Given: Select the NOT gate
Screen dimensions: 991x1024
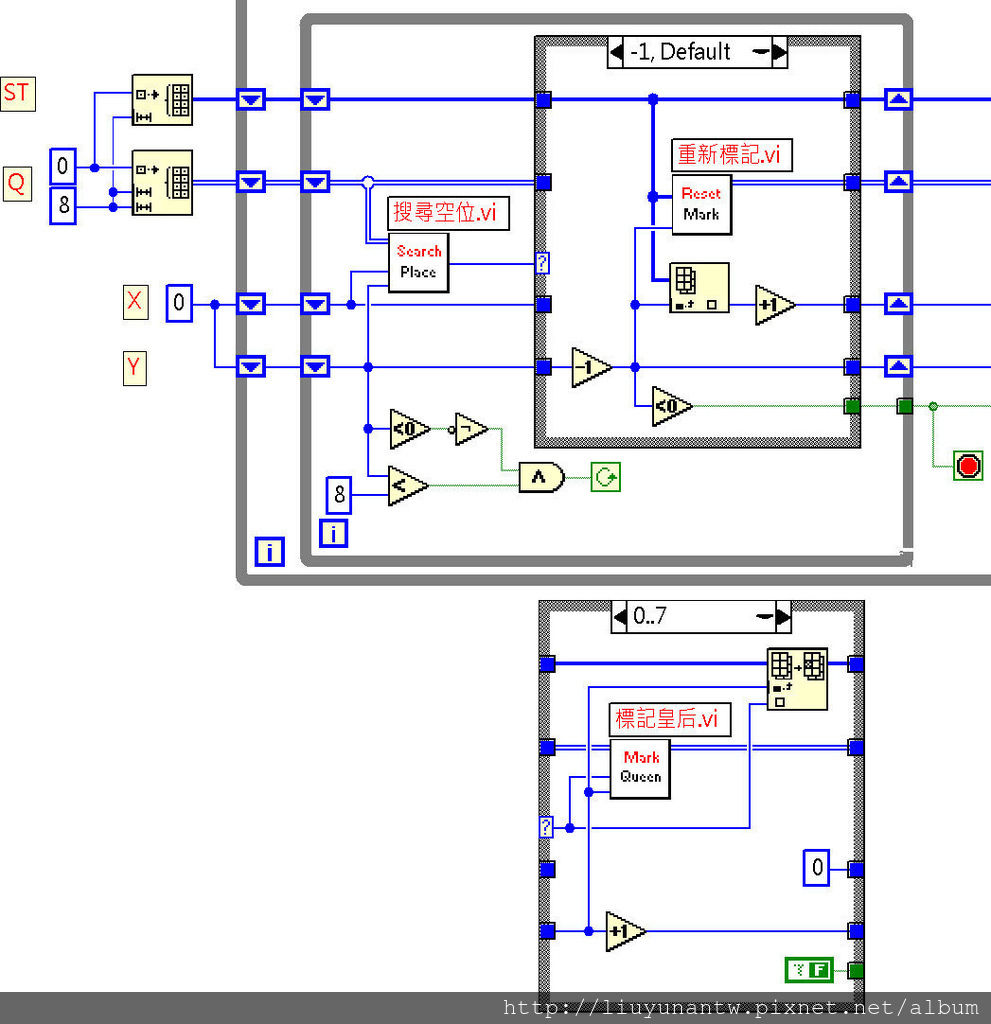Looking at the screenshot, I should (x=469, y=429).
